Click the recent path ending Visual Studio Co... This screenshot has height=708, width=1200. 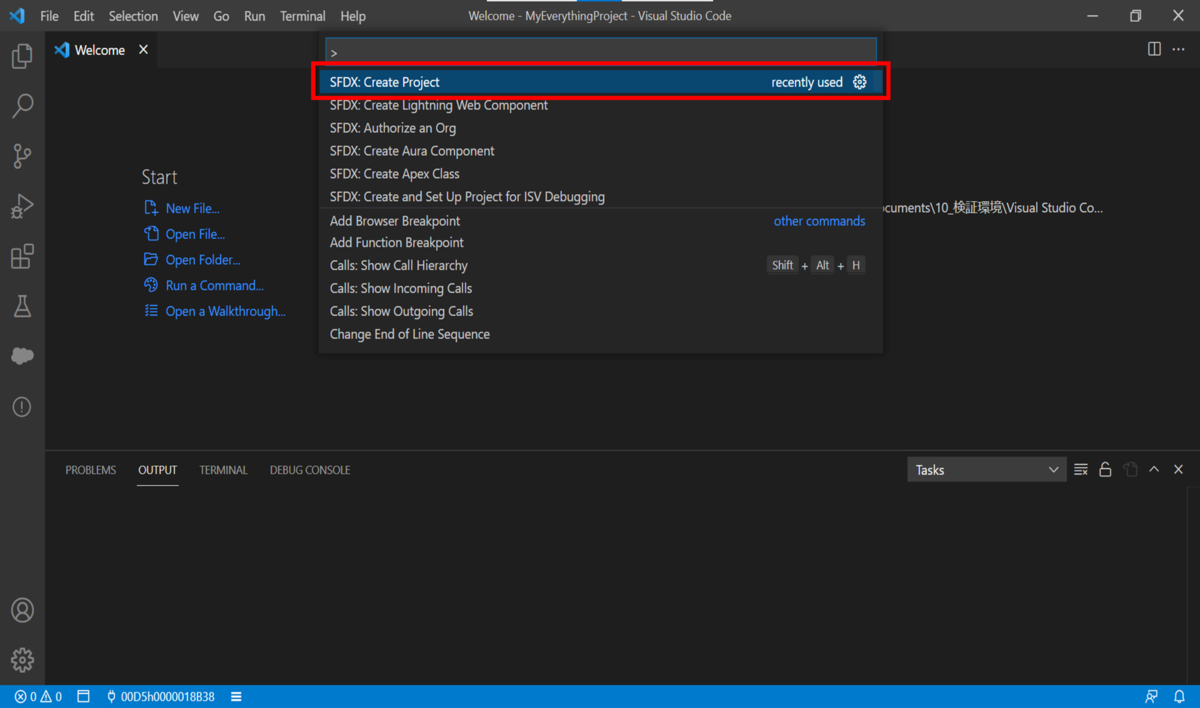993,208
